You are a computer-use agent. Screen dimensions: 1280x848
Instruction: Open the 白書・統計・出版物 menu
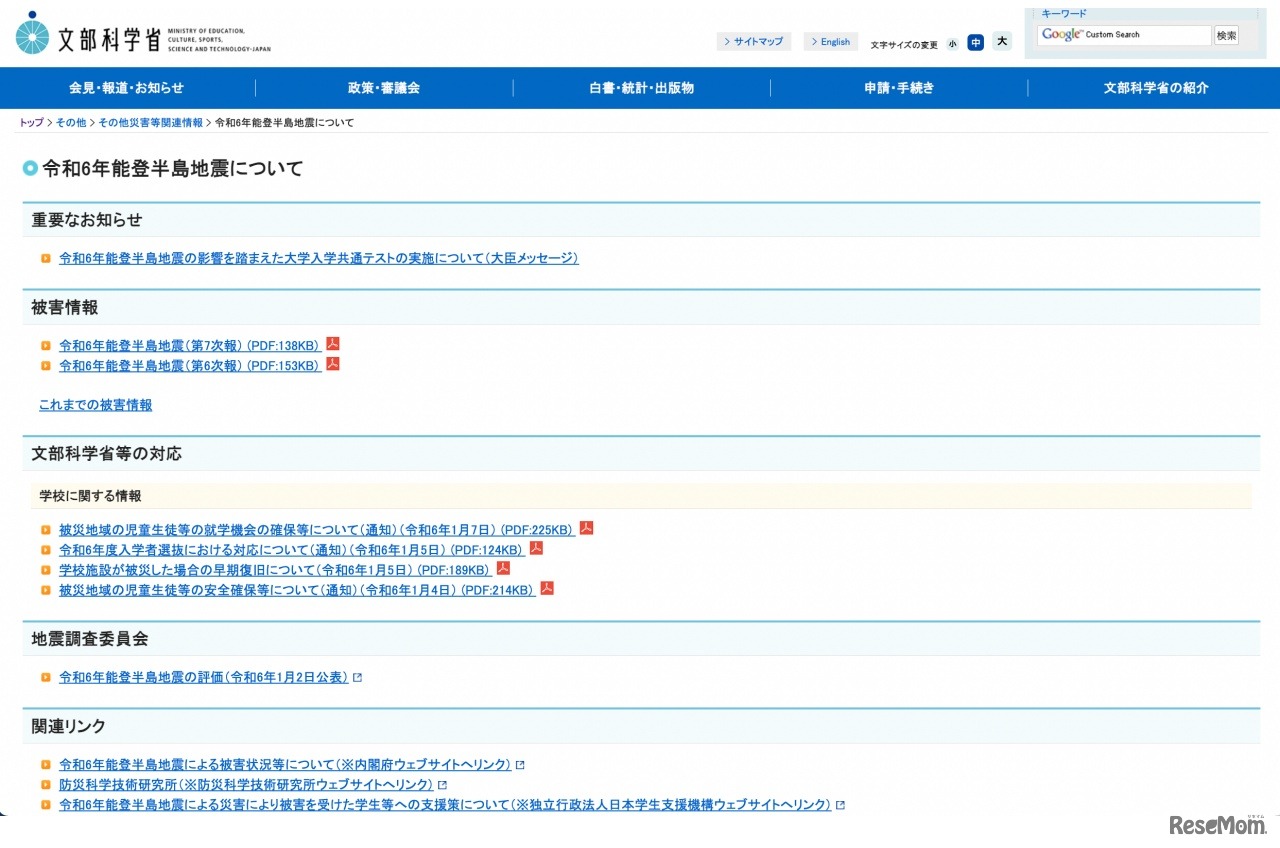[641, 88]
